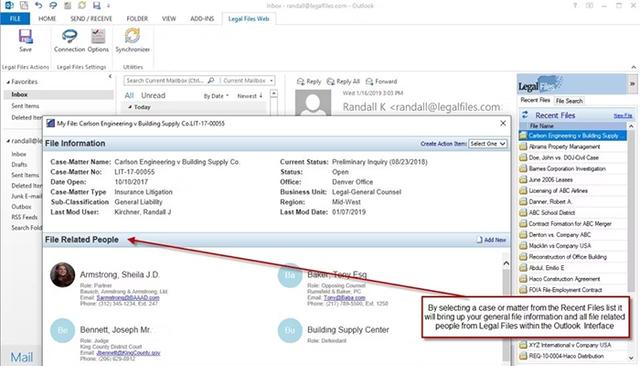Click the Recent Files list scrollbar down arrow
This screenshot has width=640, height=366.
(x=631, y=358)
